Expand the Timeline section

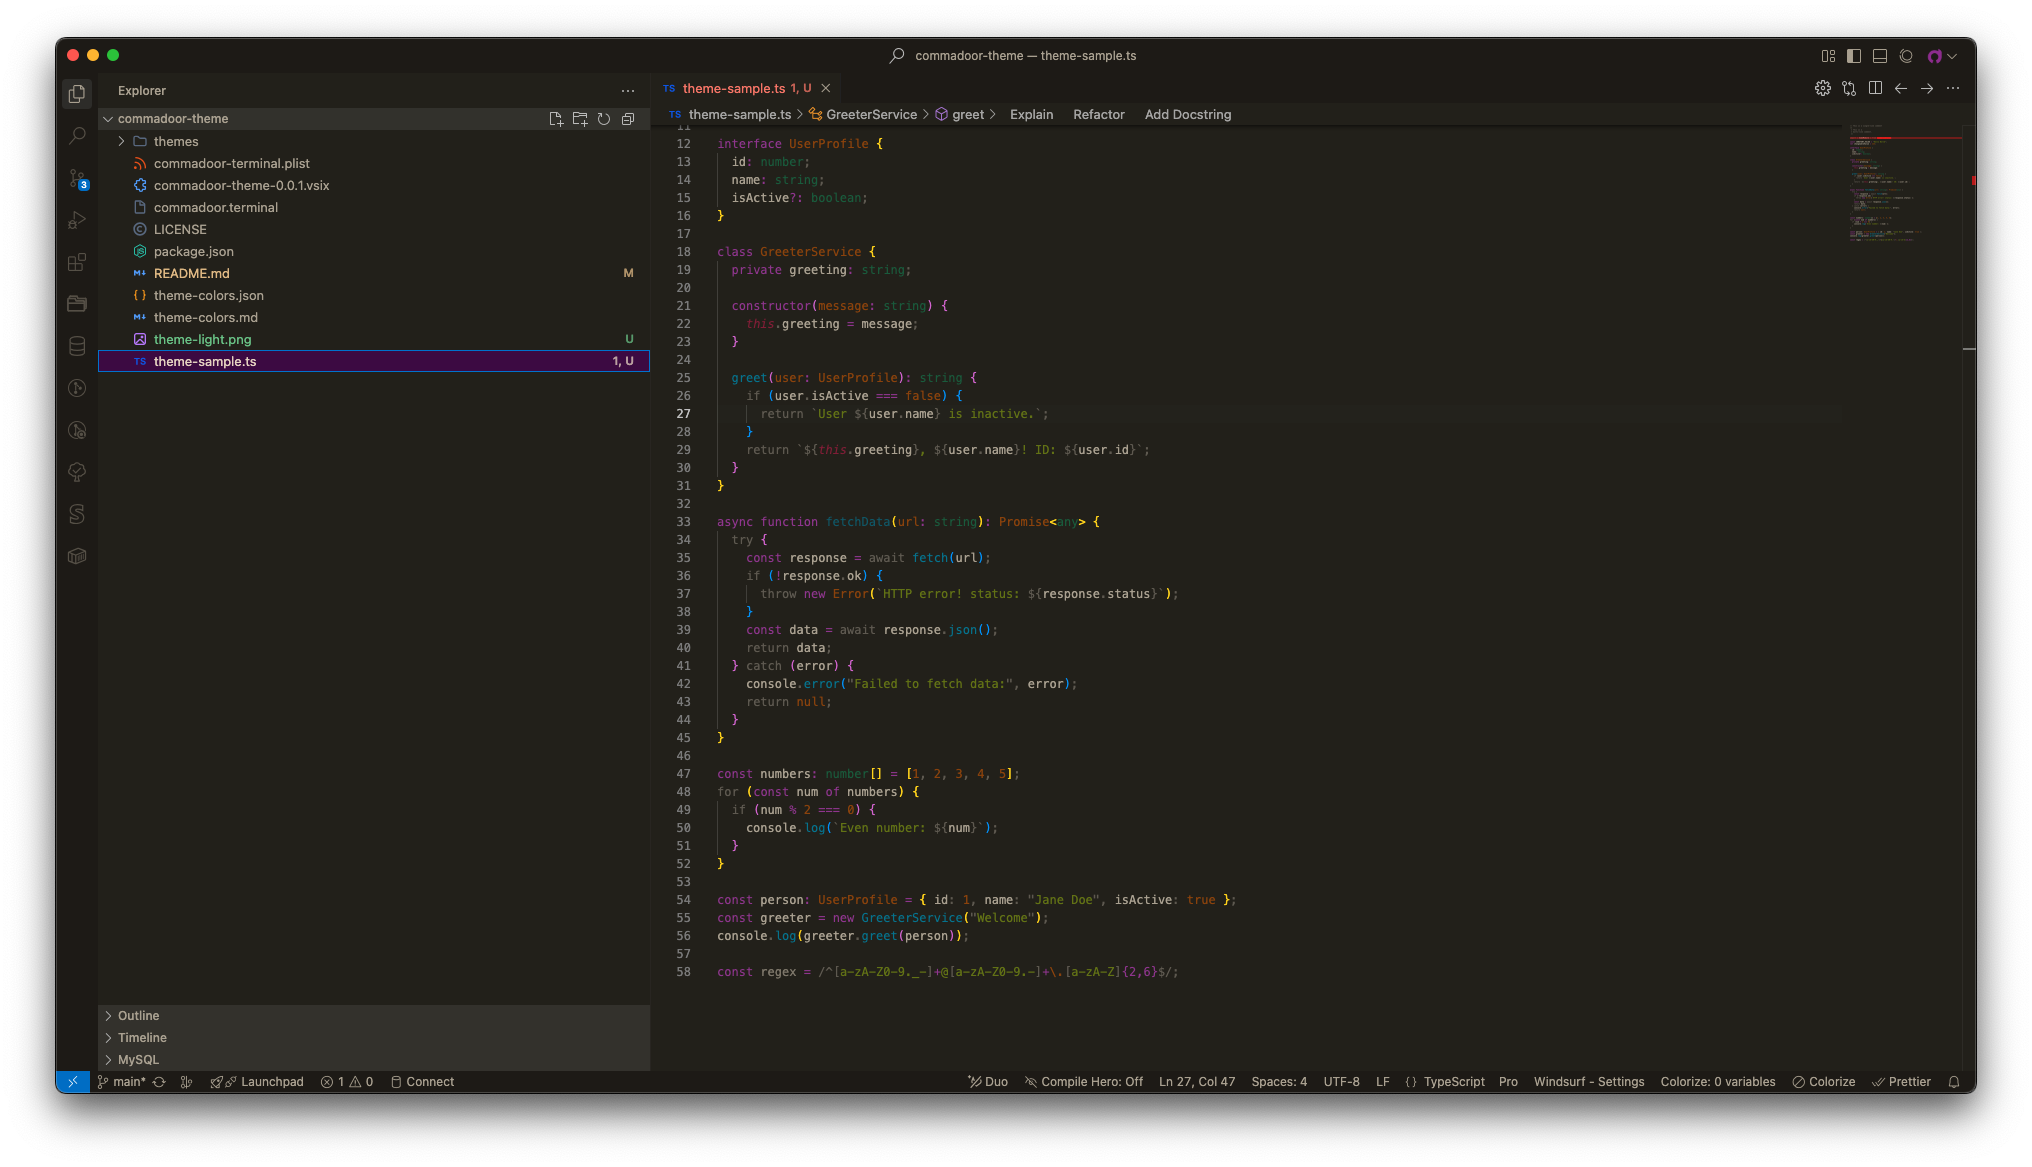click(x=374, y=1038)
